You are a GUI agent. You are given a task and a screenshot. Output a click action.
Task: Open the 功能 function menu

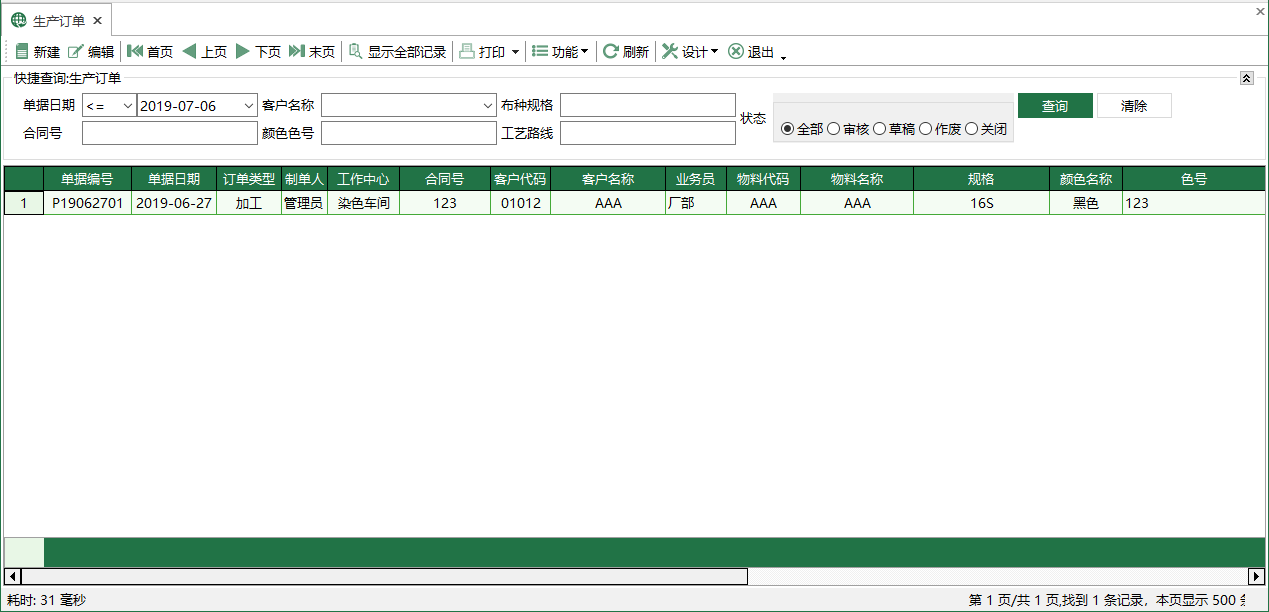[x=560, y=52]
